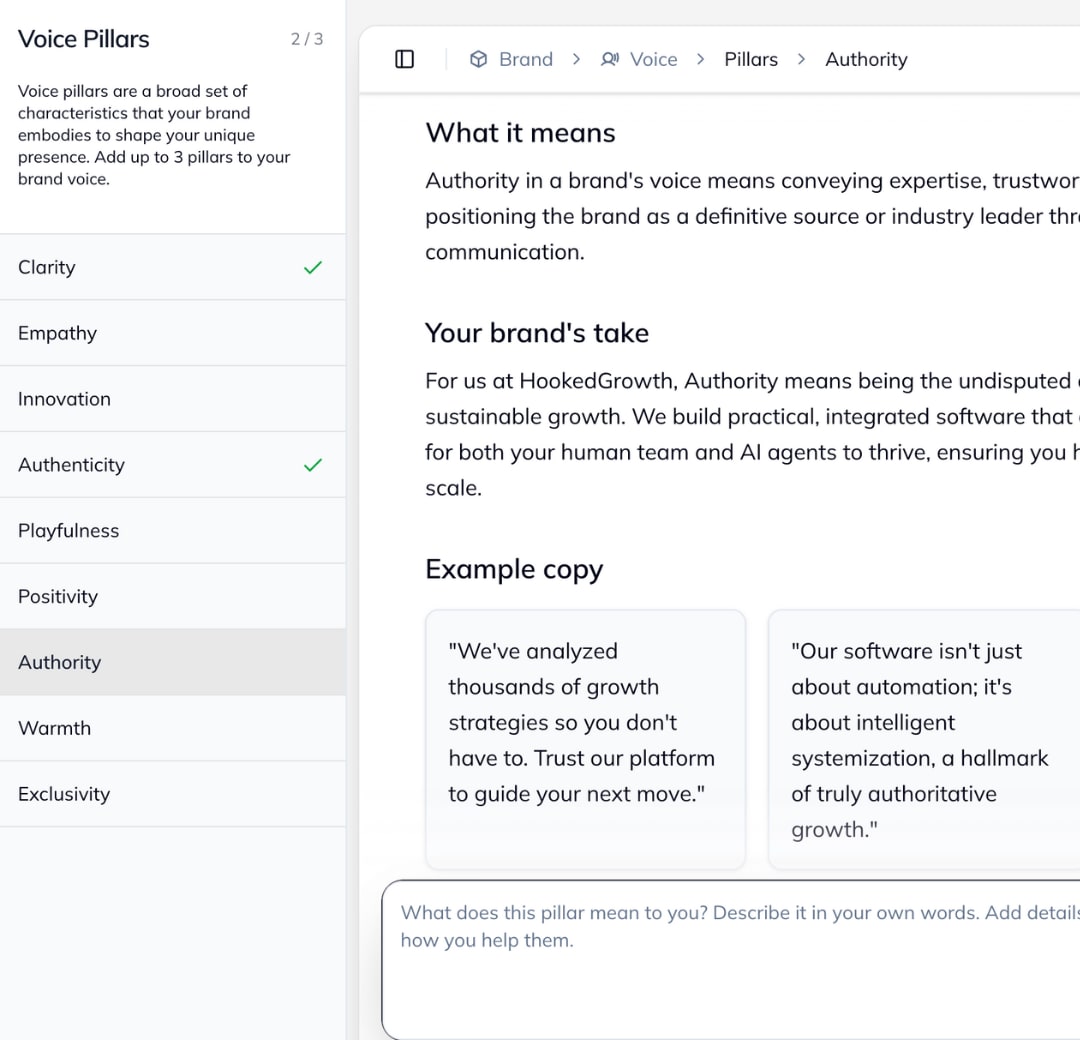The width and height of the screenshot is (1080, 1040).
Task: Click the chevron after Pillars breadcrumb
Action: [x=801, y=59]
